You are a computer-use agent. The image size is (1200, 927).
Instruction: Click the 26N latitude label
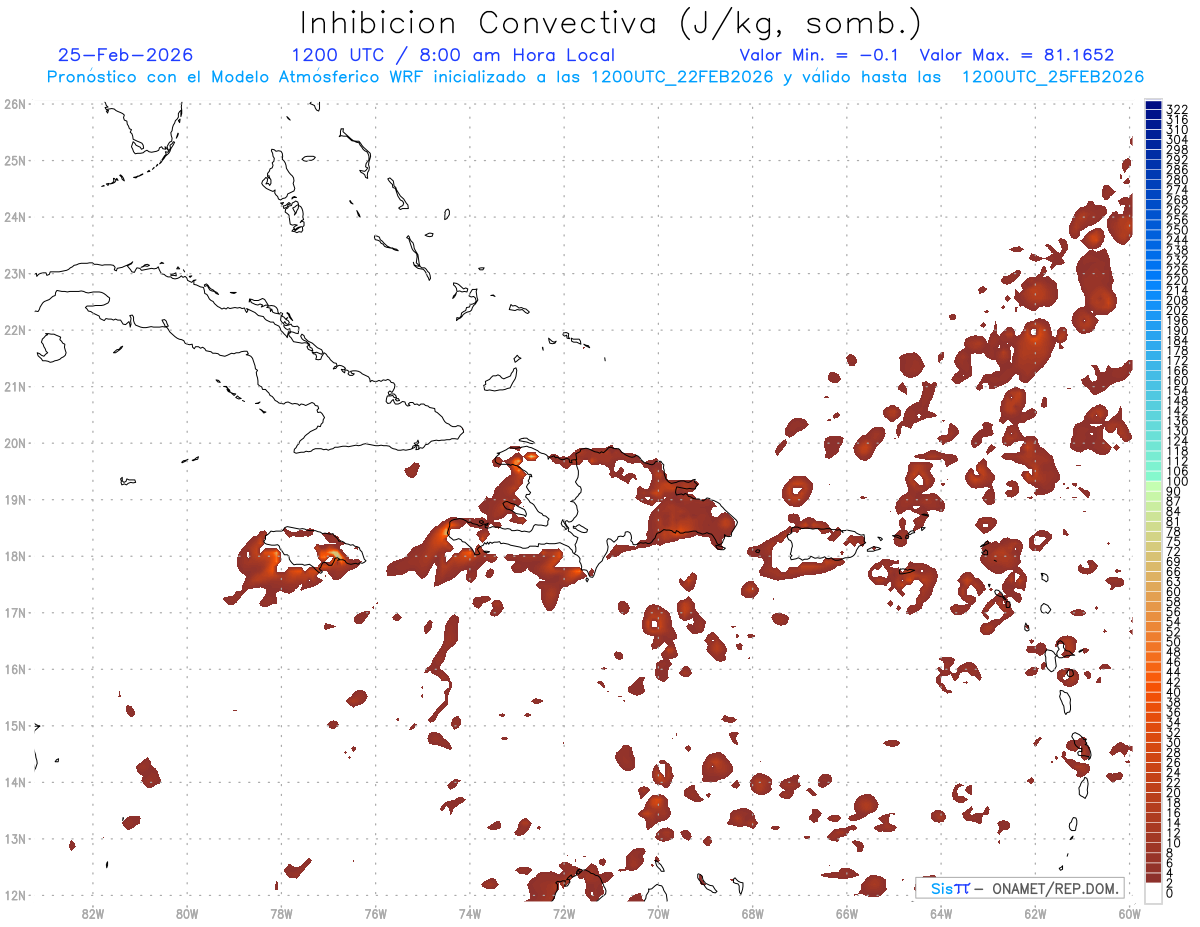click(14, 104)
